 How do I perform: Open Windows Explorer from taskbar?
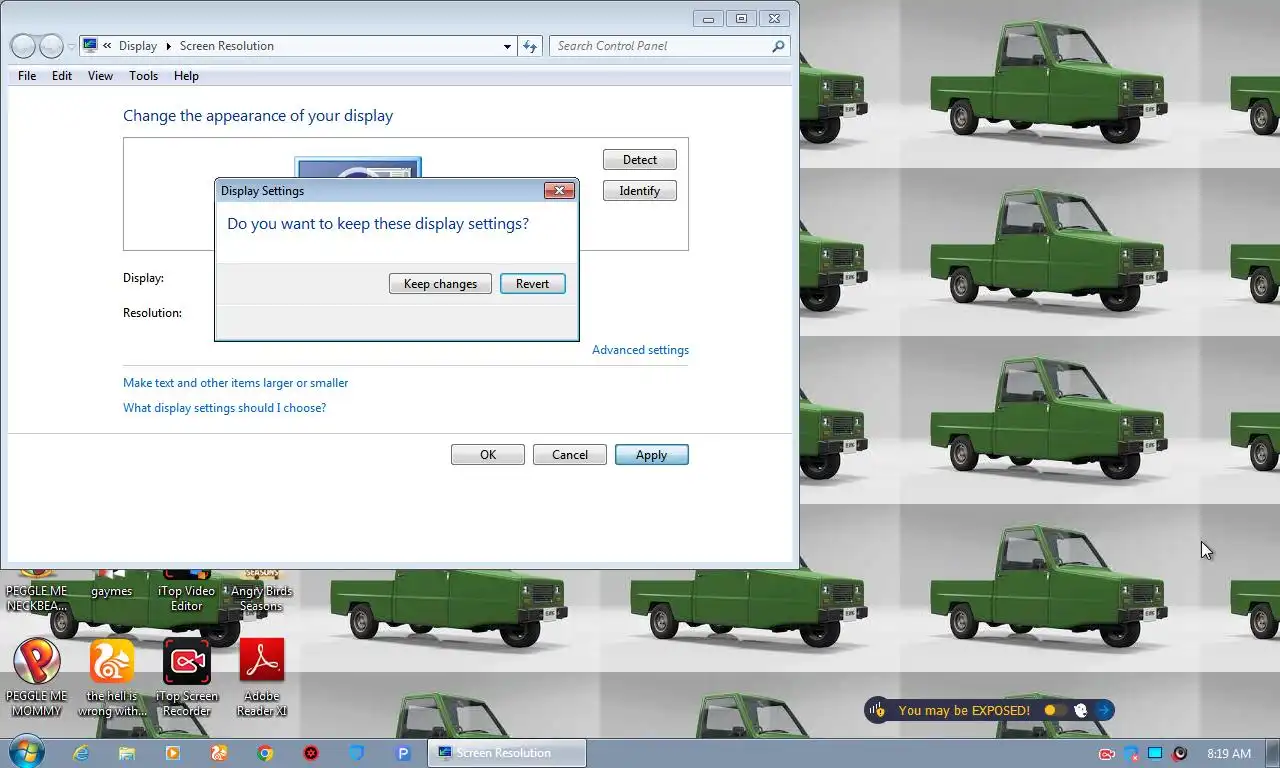click(127, 753)
